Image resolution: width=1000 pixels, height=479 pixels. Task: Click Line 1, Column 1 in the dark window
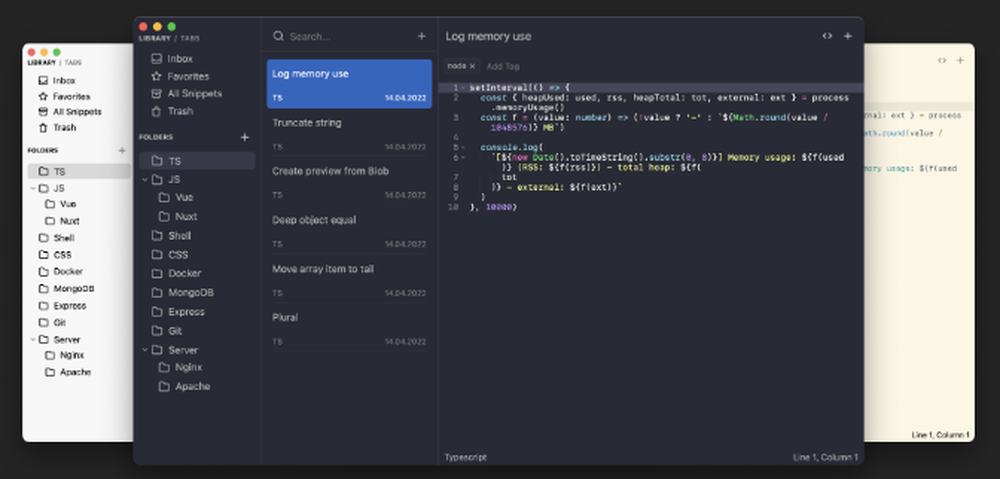[x=825, y=457]
